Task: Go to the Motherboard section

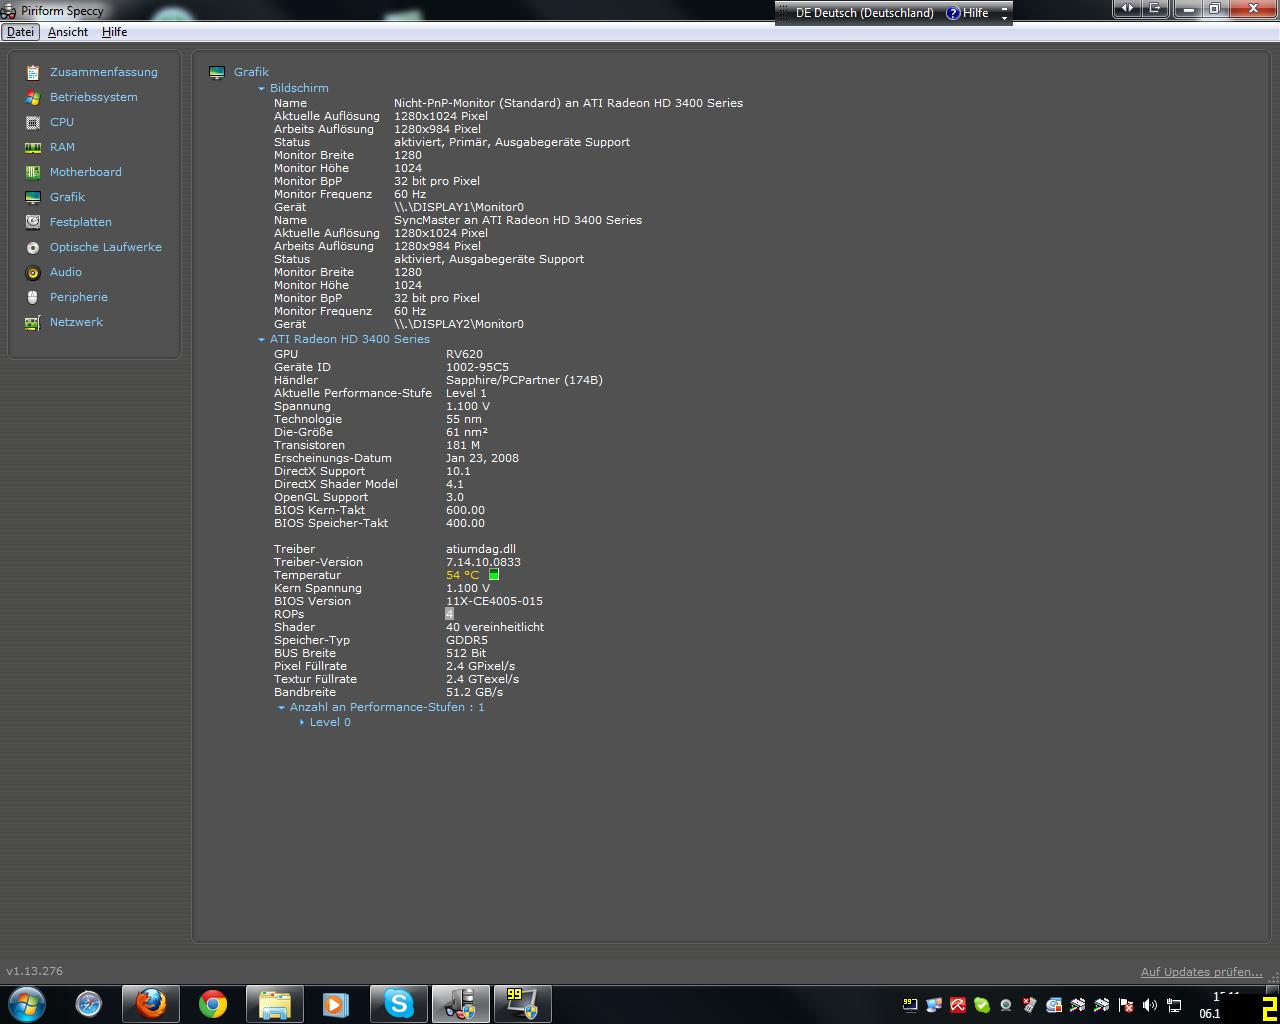Action: tap(86, 172)
